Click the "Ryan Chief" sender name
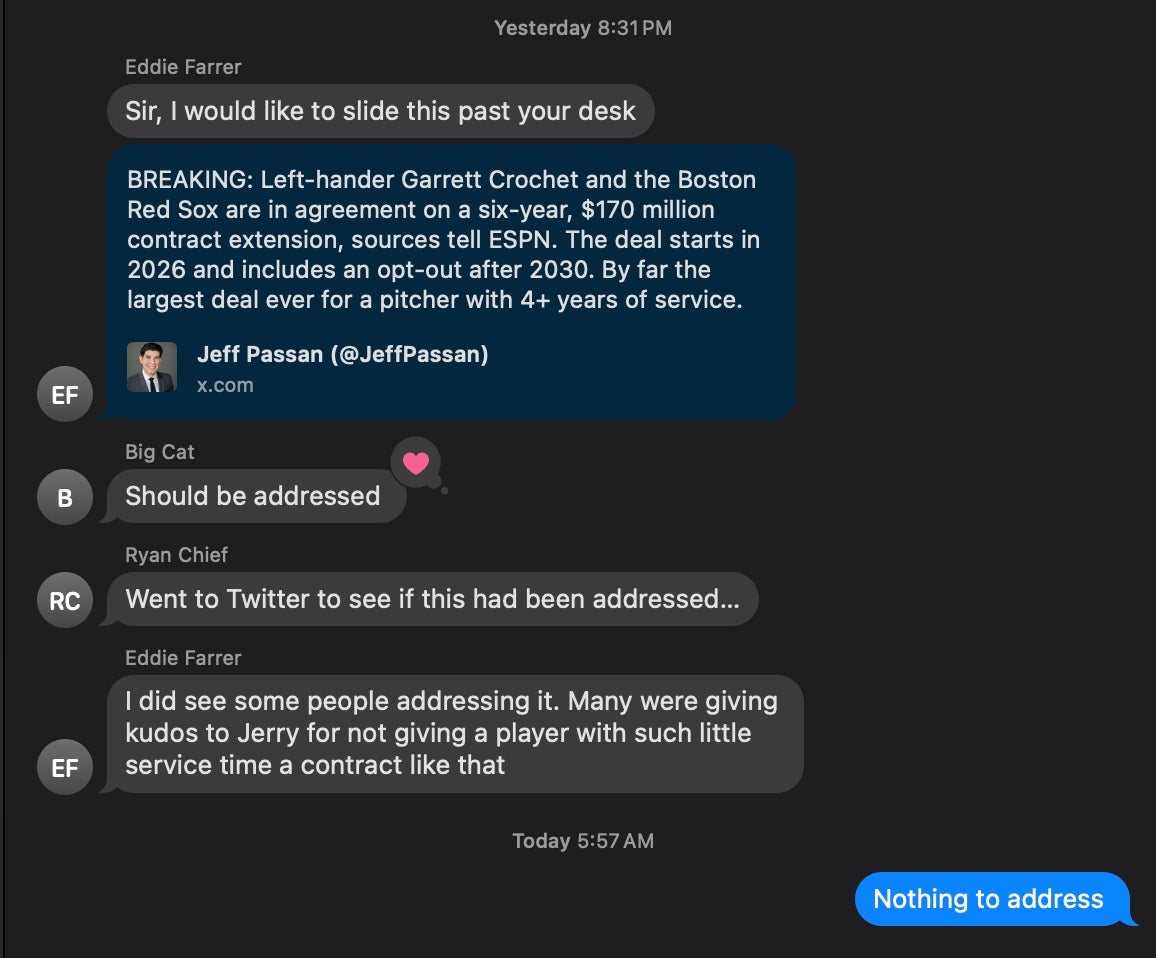This screenshot has height=958, width=1156. [176, 555]
